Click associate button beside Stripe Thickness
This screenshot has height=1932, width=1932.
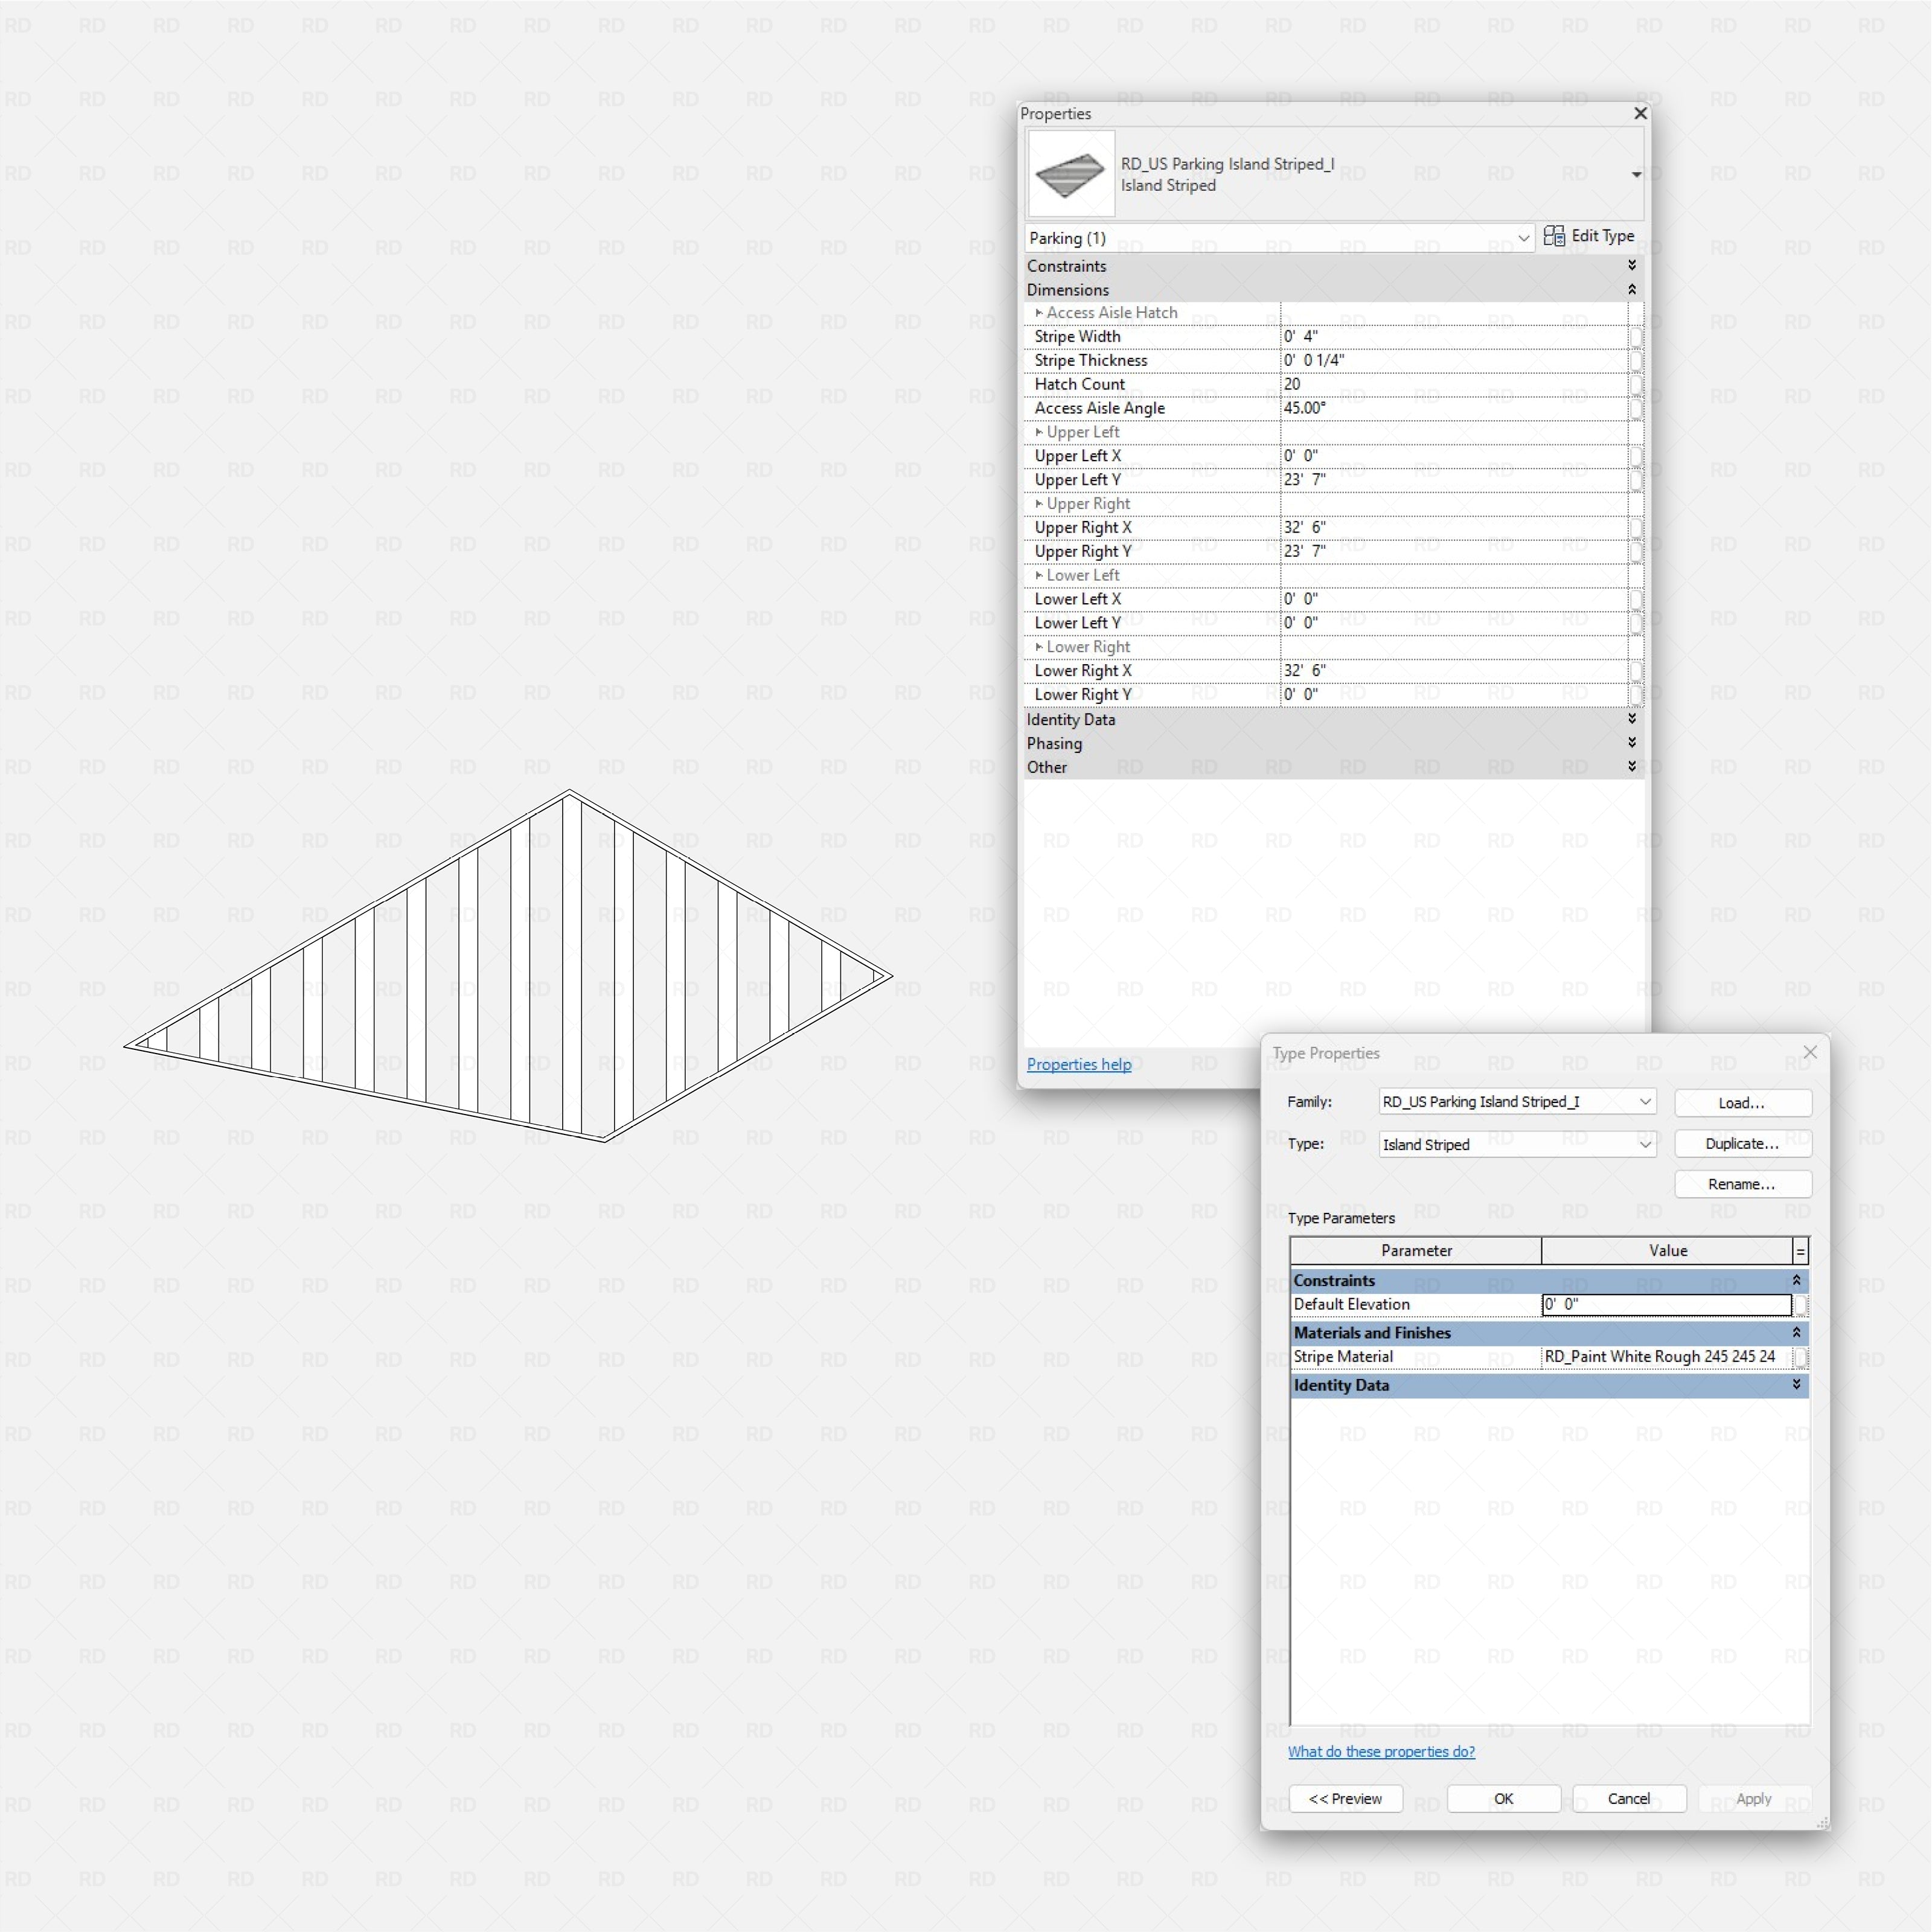(x=1636, y=361)
